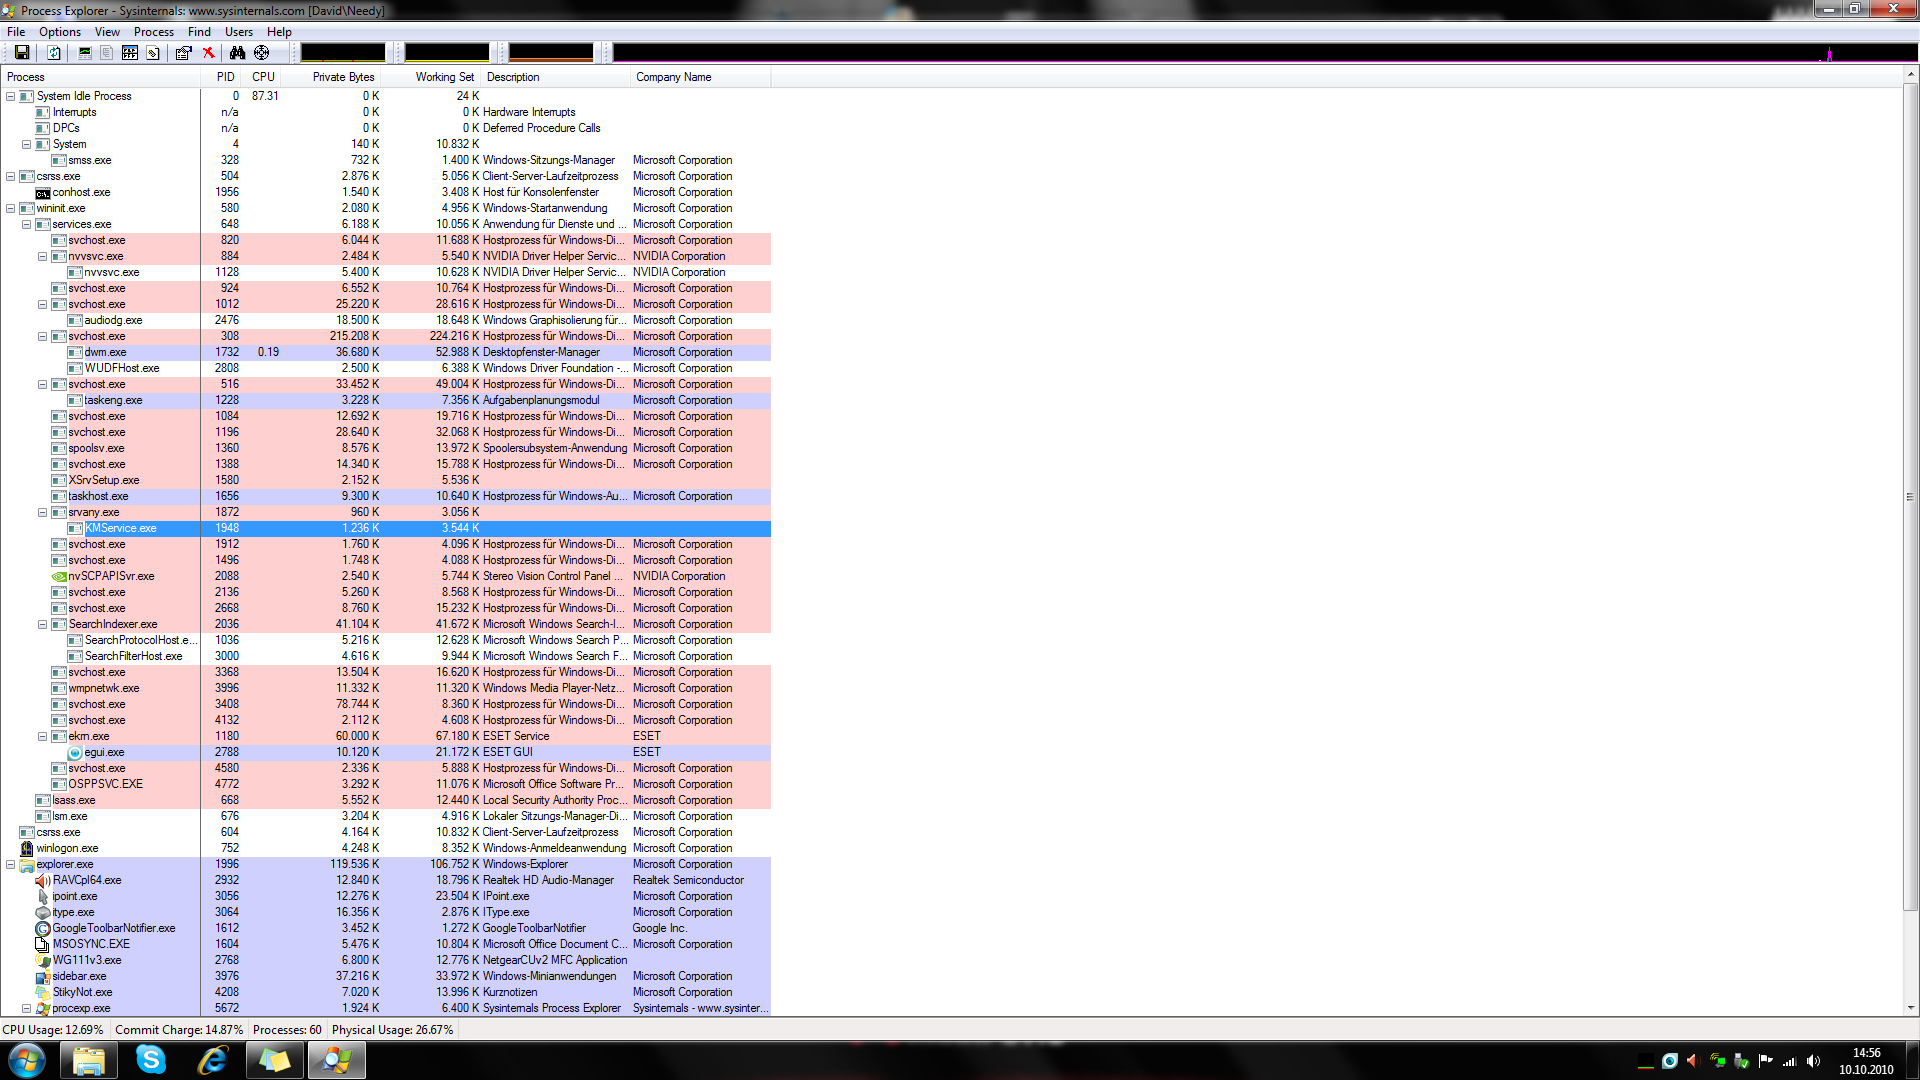Click the GoogleToolbarNotifier.exe icon
The width and height of the screenshot is (1920, 1080).
(x=43, y=928)
